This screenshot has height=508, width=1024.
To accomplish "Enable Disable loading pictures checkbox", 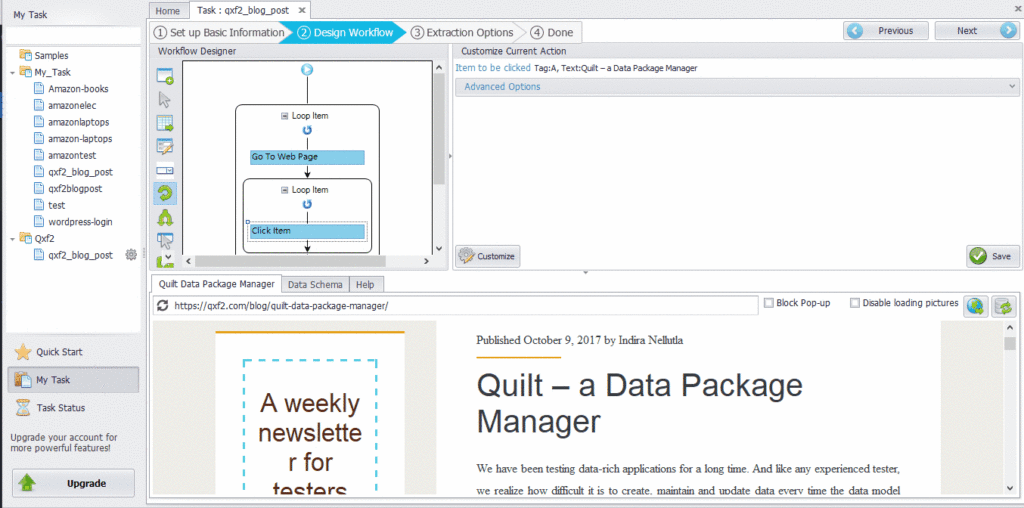I will [x=855, y=303].
